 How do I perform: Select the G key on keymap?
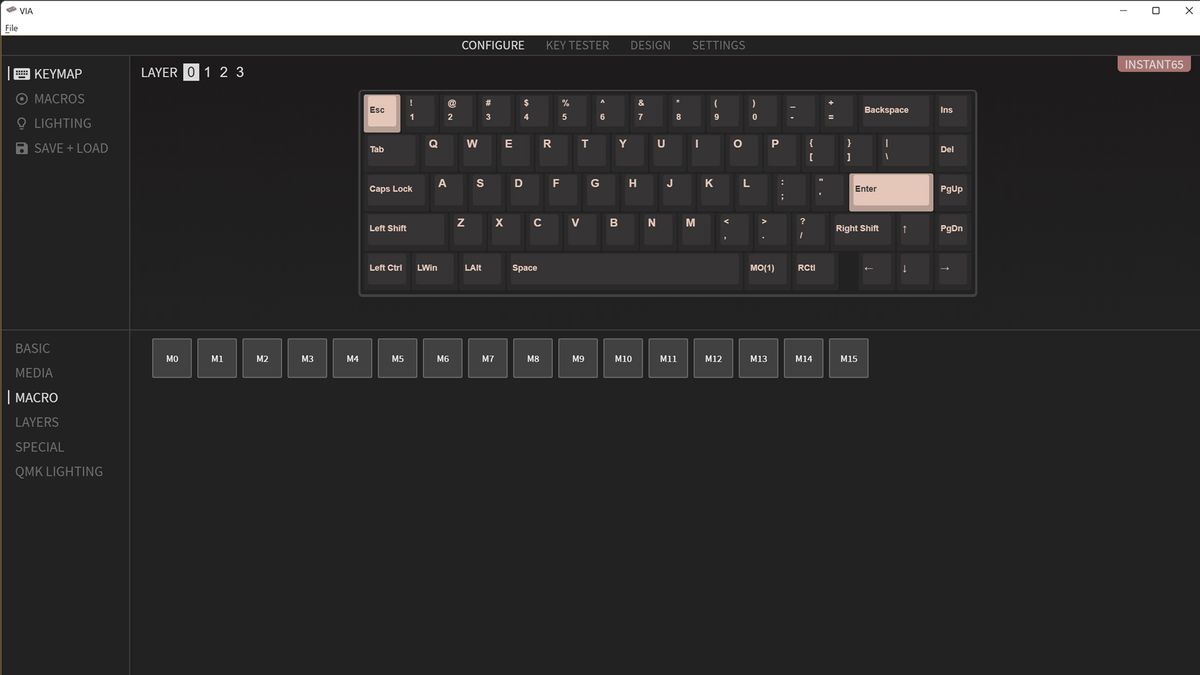click(601, 192)
